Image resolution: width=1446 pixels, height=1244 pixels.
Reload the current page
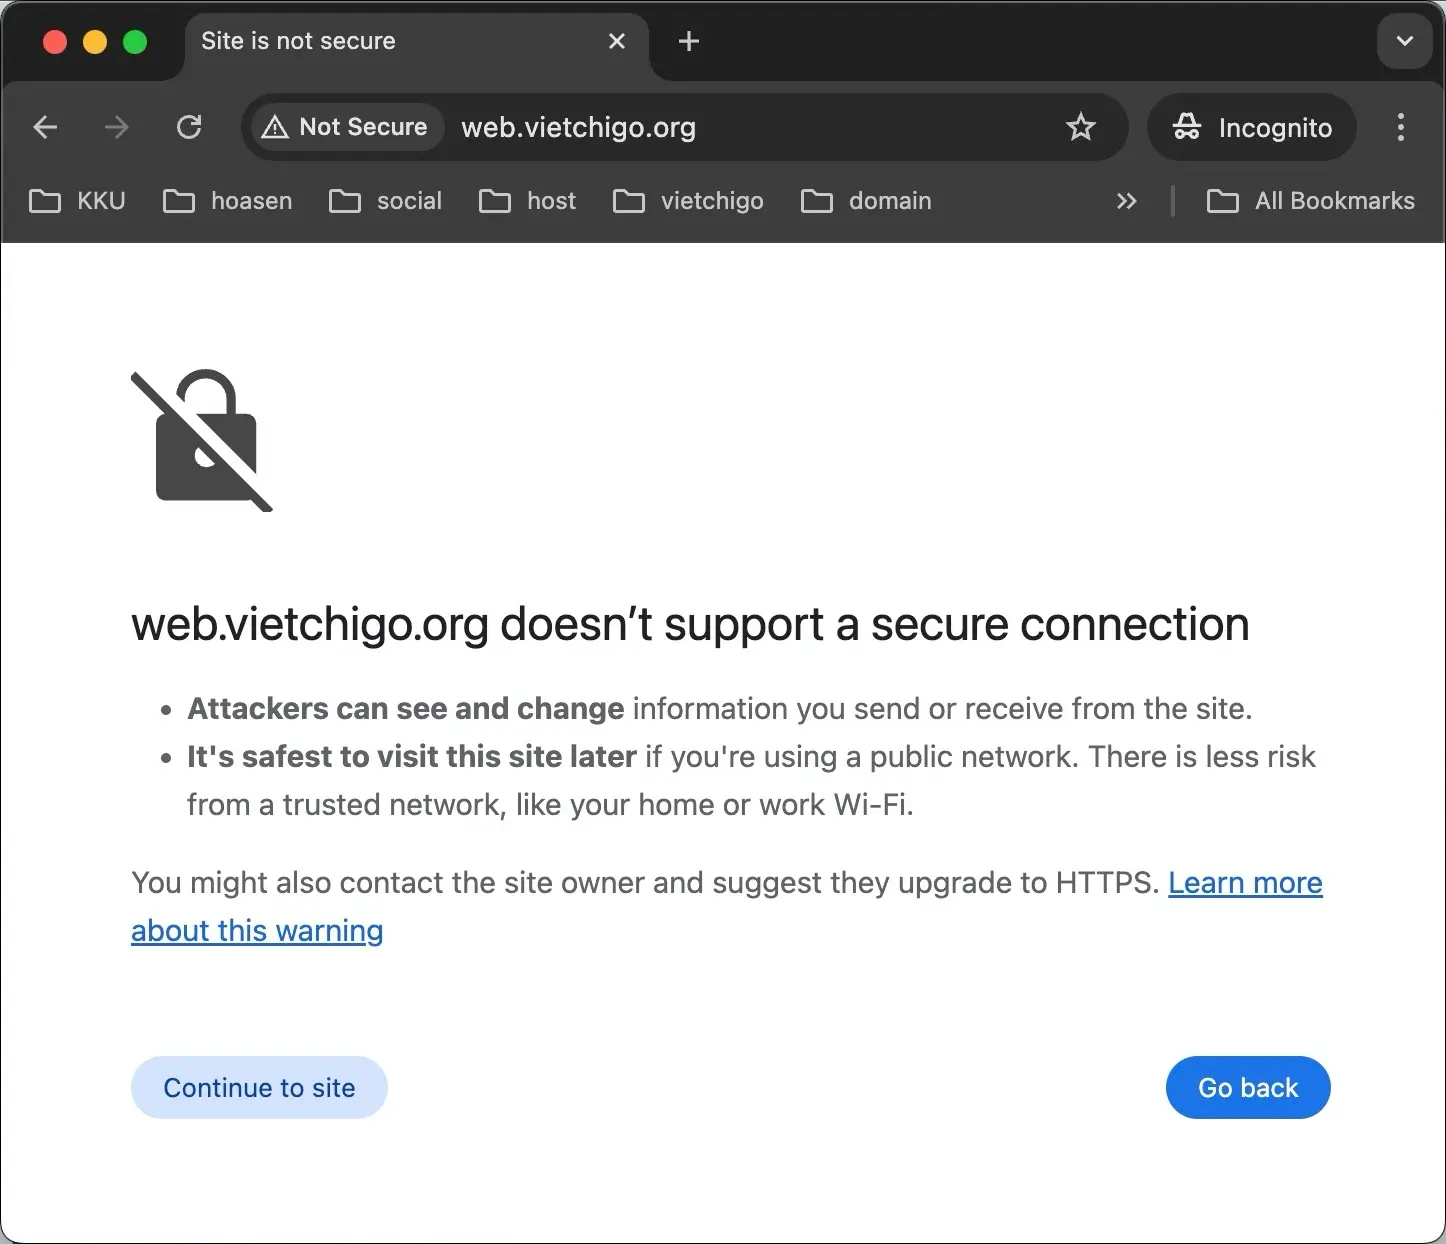(189, 127)
